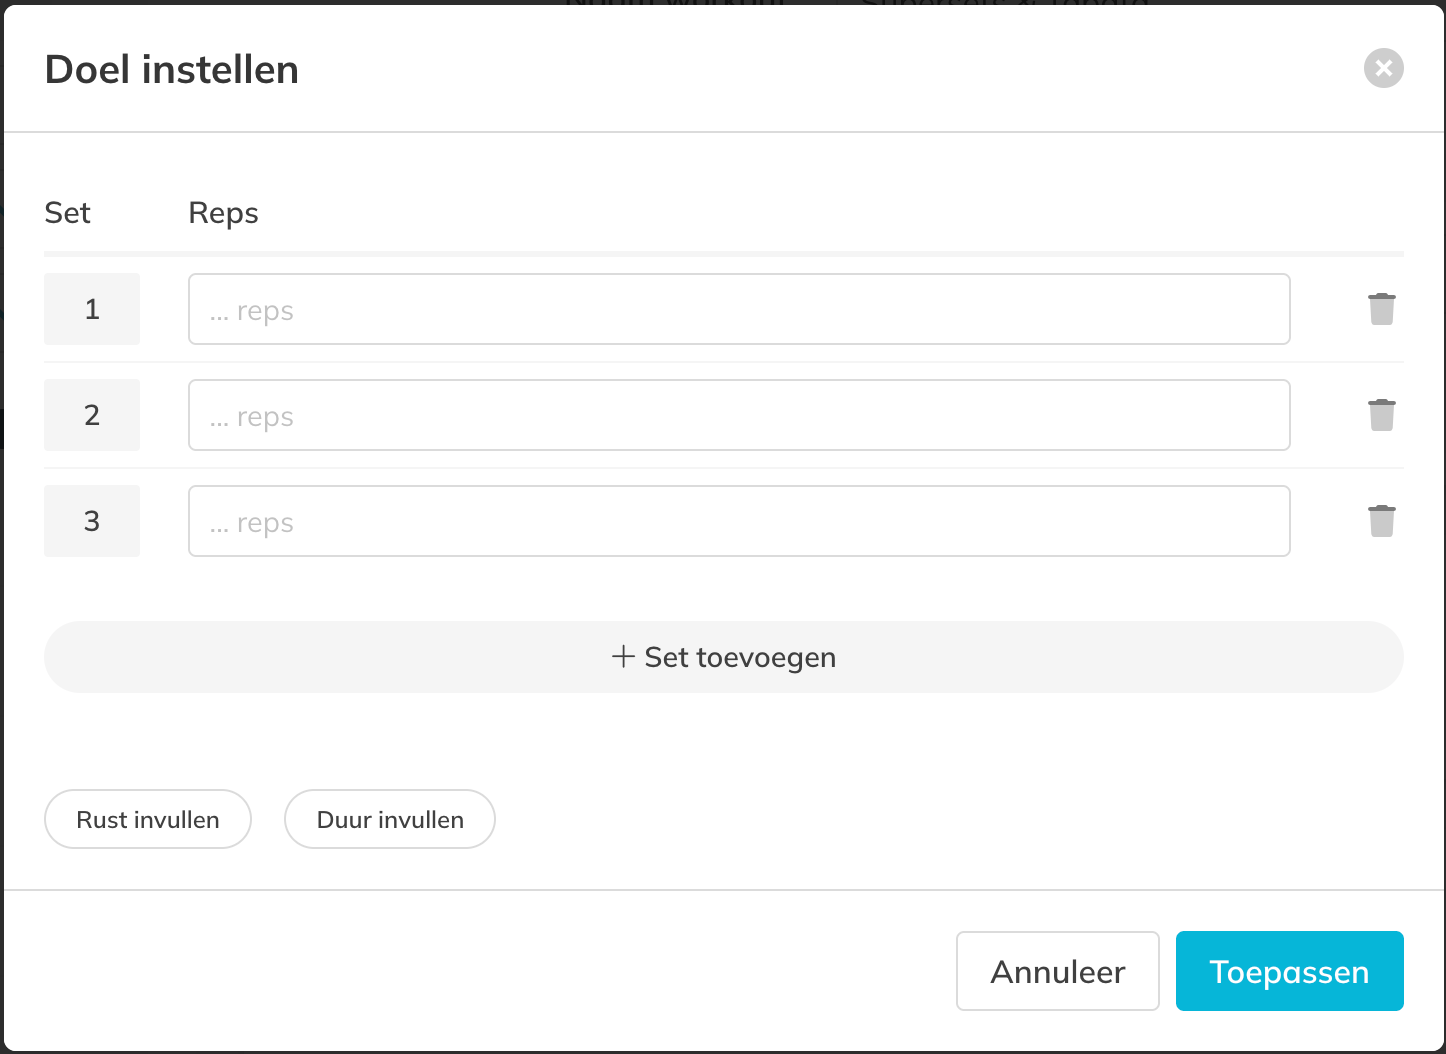The height and width of the screenshot is (1054, 1446).
Task: Click the plus icon before Set toevoegen
Action: (623, 656)
